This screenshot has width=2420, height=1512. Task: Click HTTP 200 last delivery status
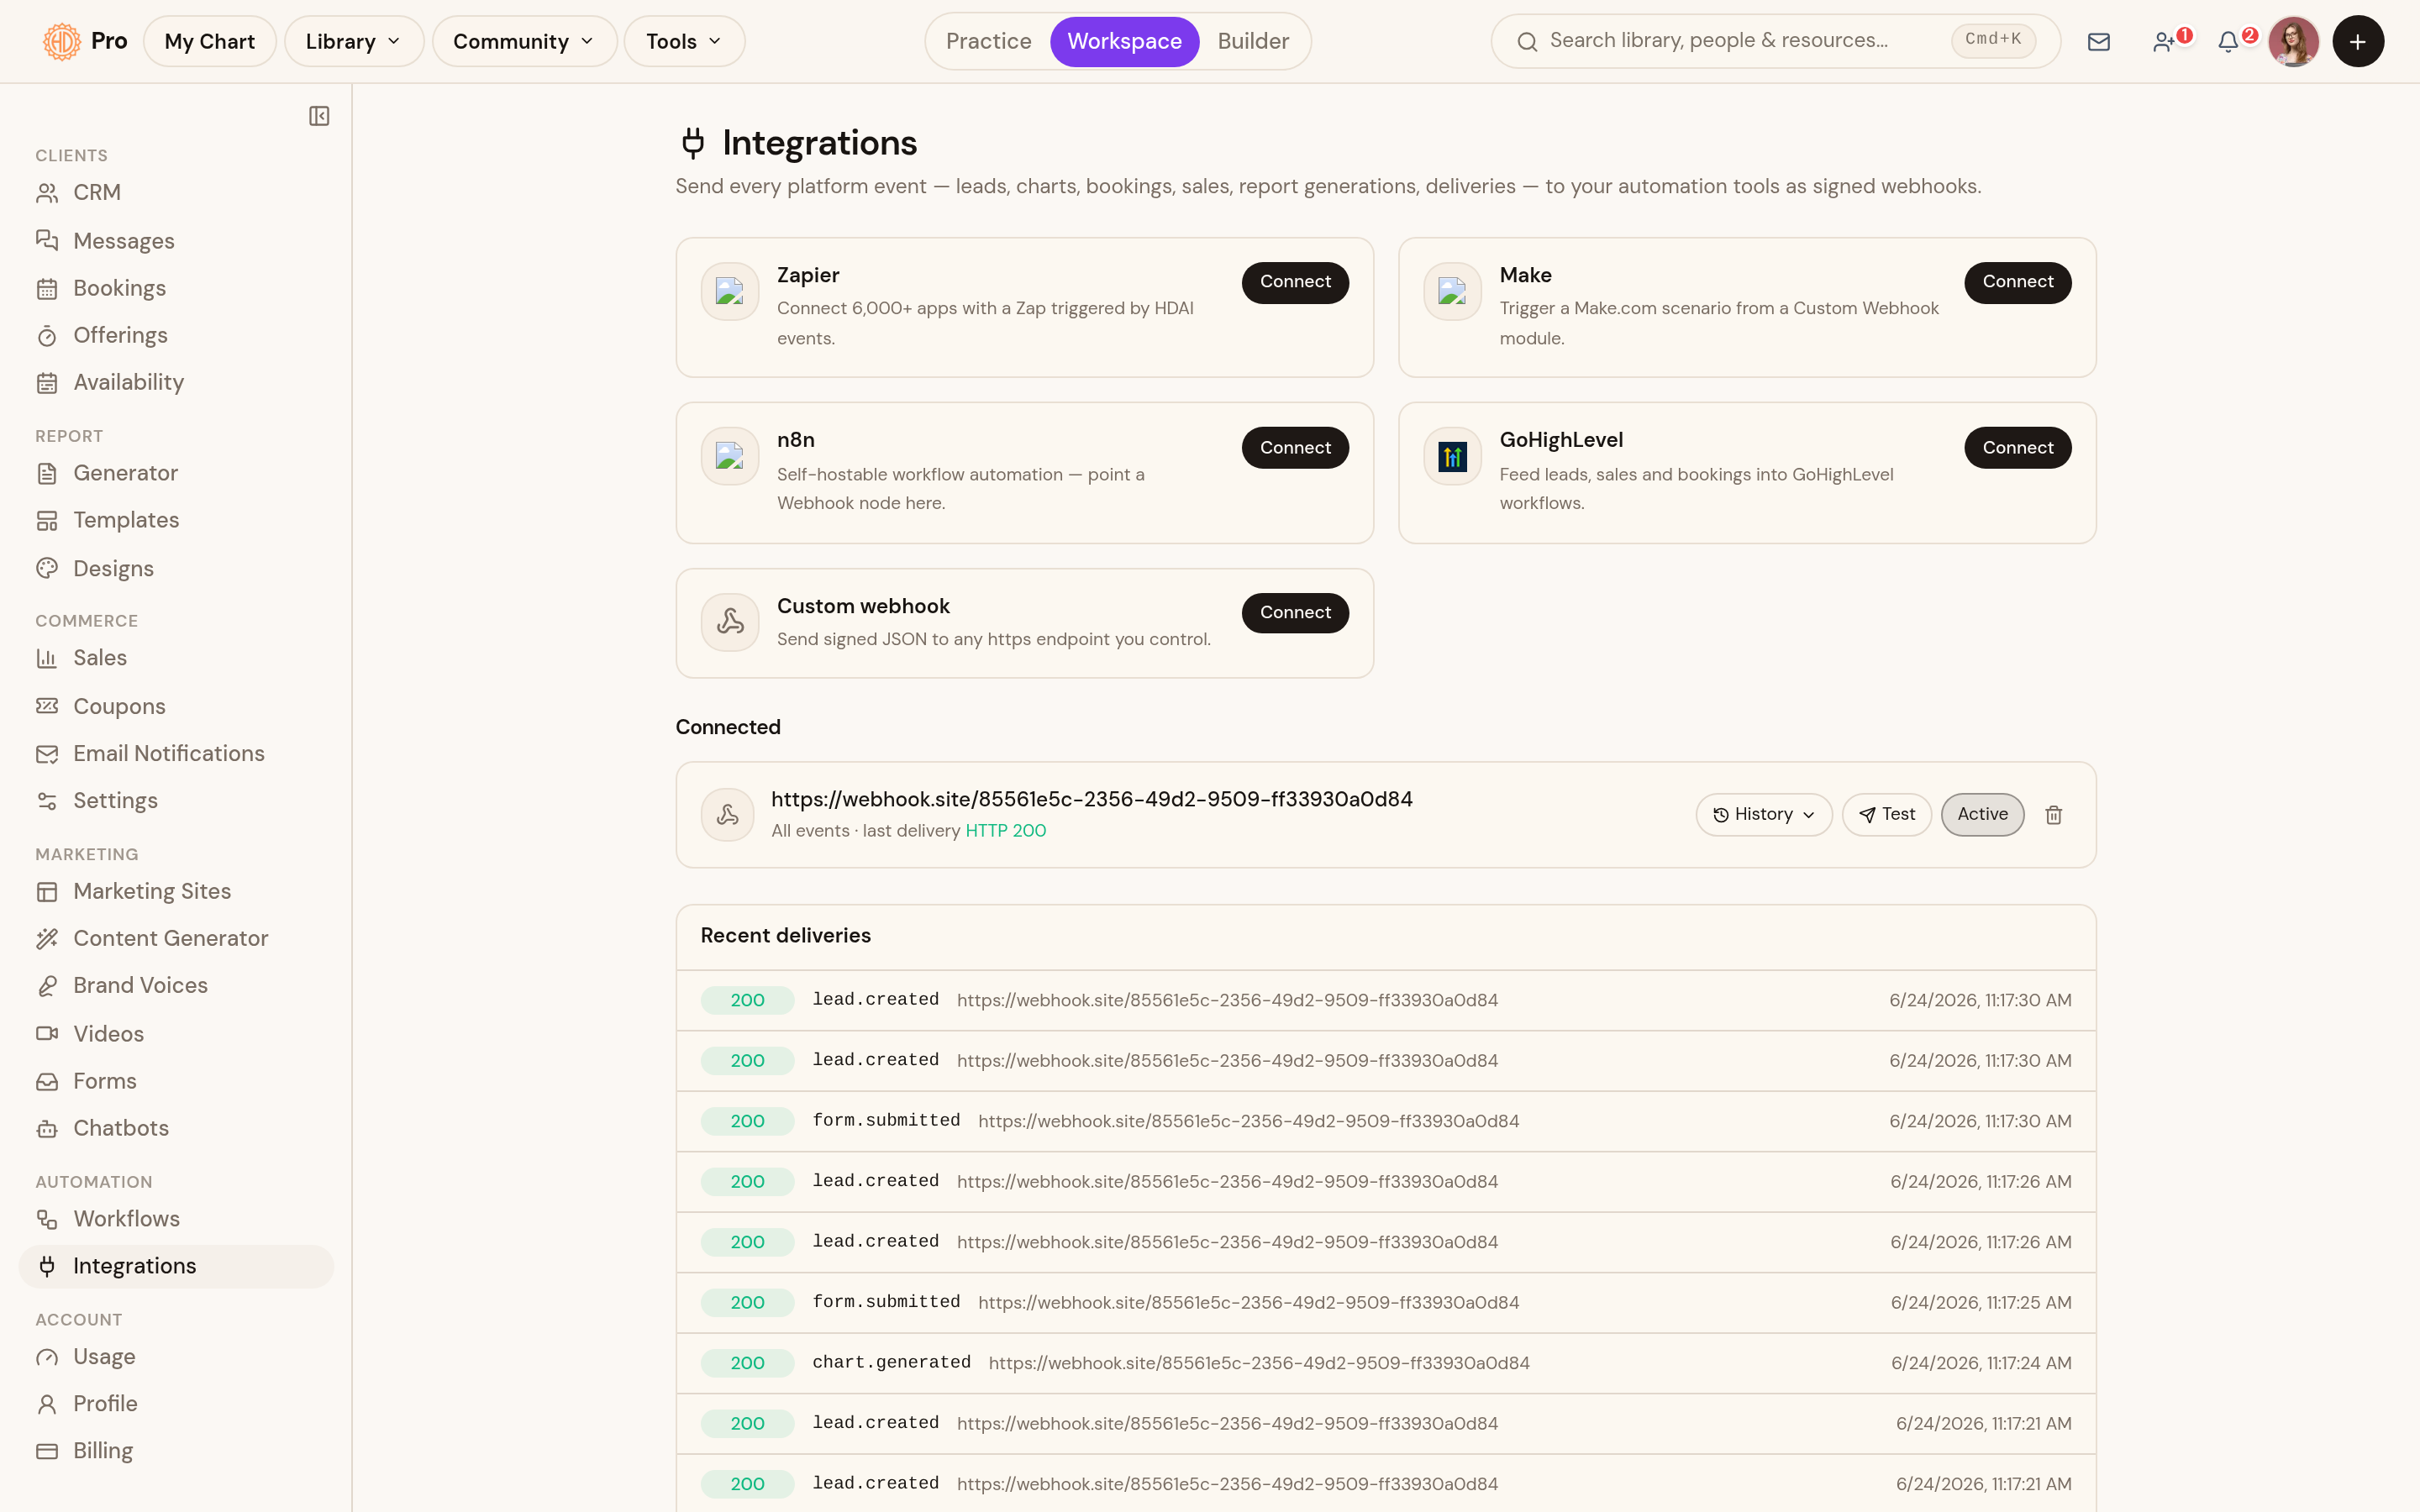tap(1005, 830)
